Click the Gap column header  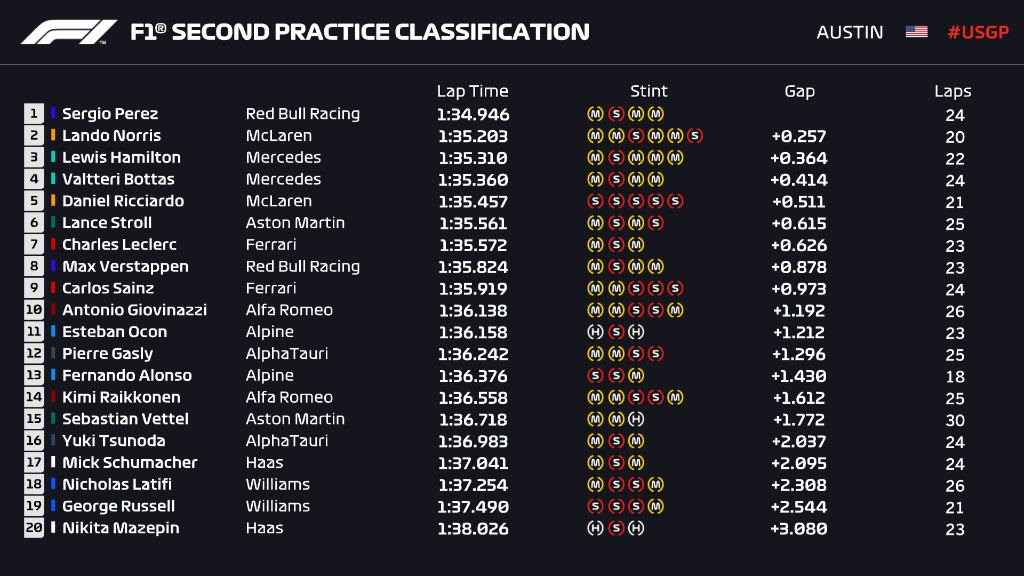tap(799, 91)
